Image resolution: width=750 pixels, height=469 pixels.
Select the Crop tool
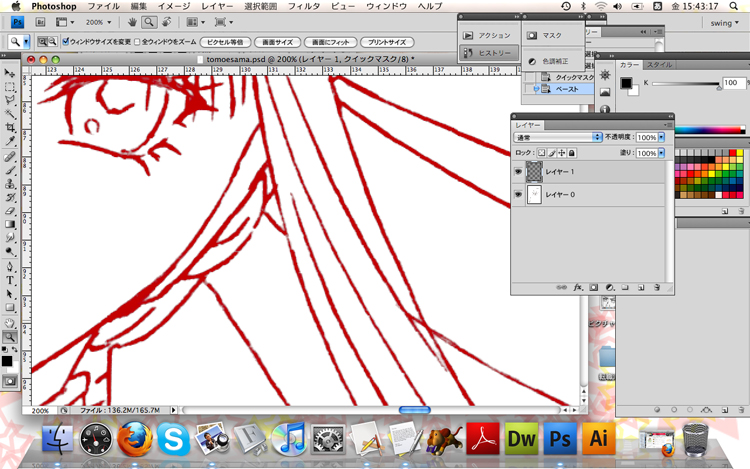tap(10, 127)
